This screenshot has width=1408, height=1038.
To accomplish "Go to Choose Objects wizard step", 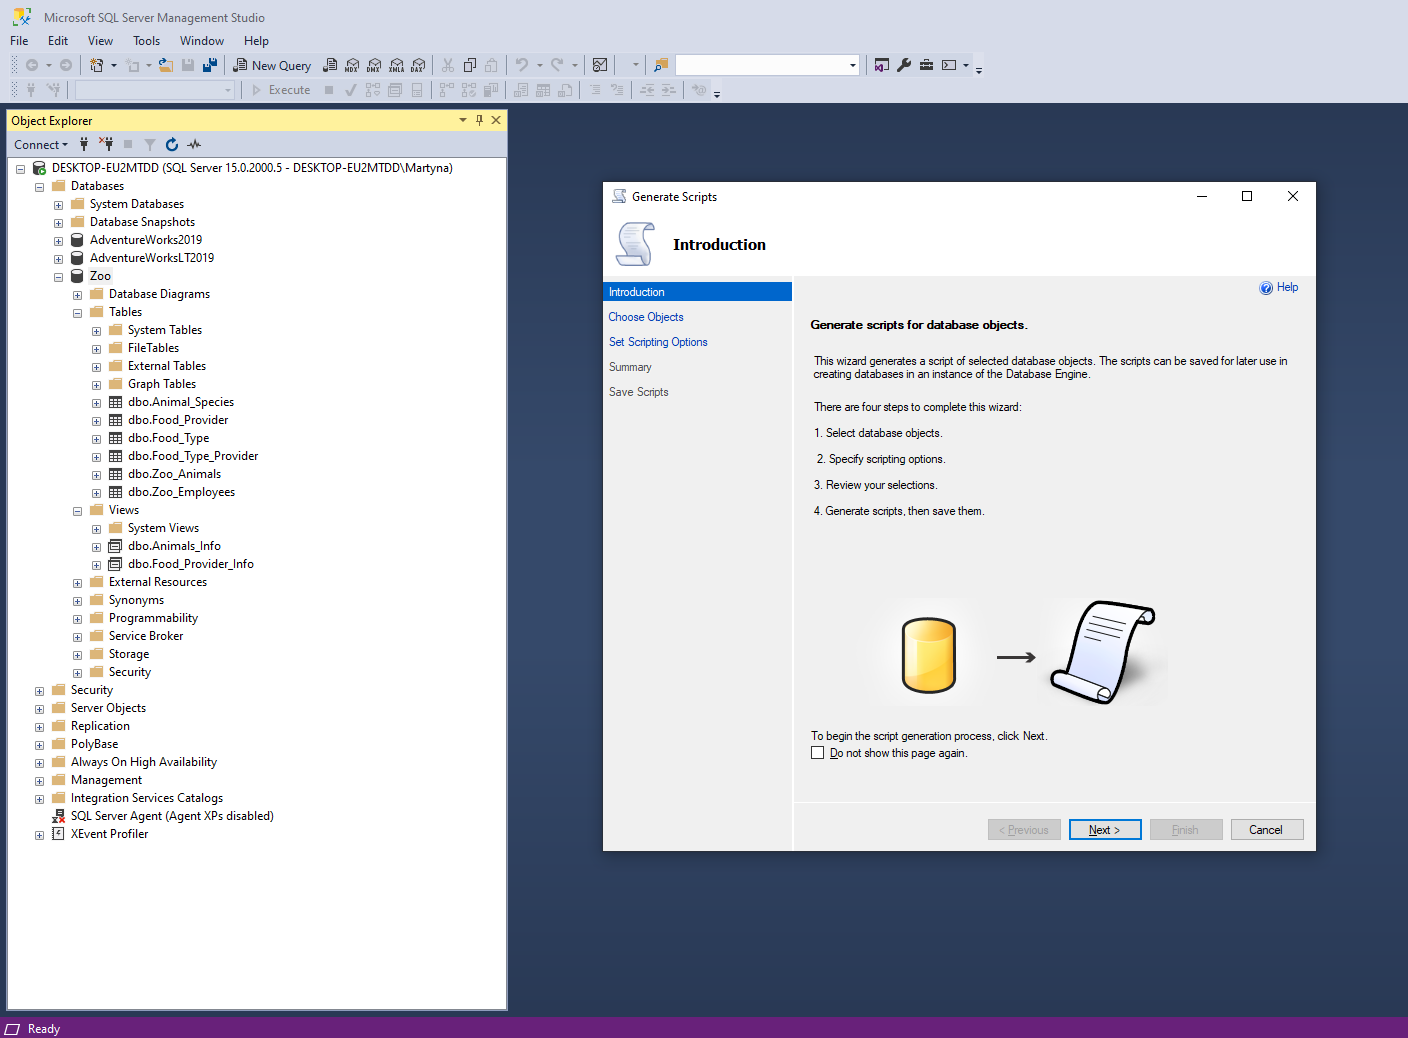I will 646,317.
